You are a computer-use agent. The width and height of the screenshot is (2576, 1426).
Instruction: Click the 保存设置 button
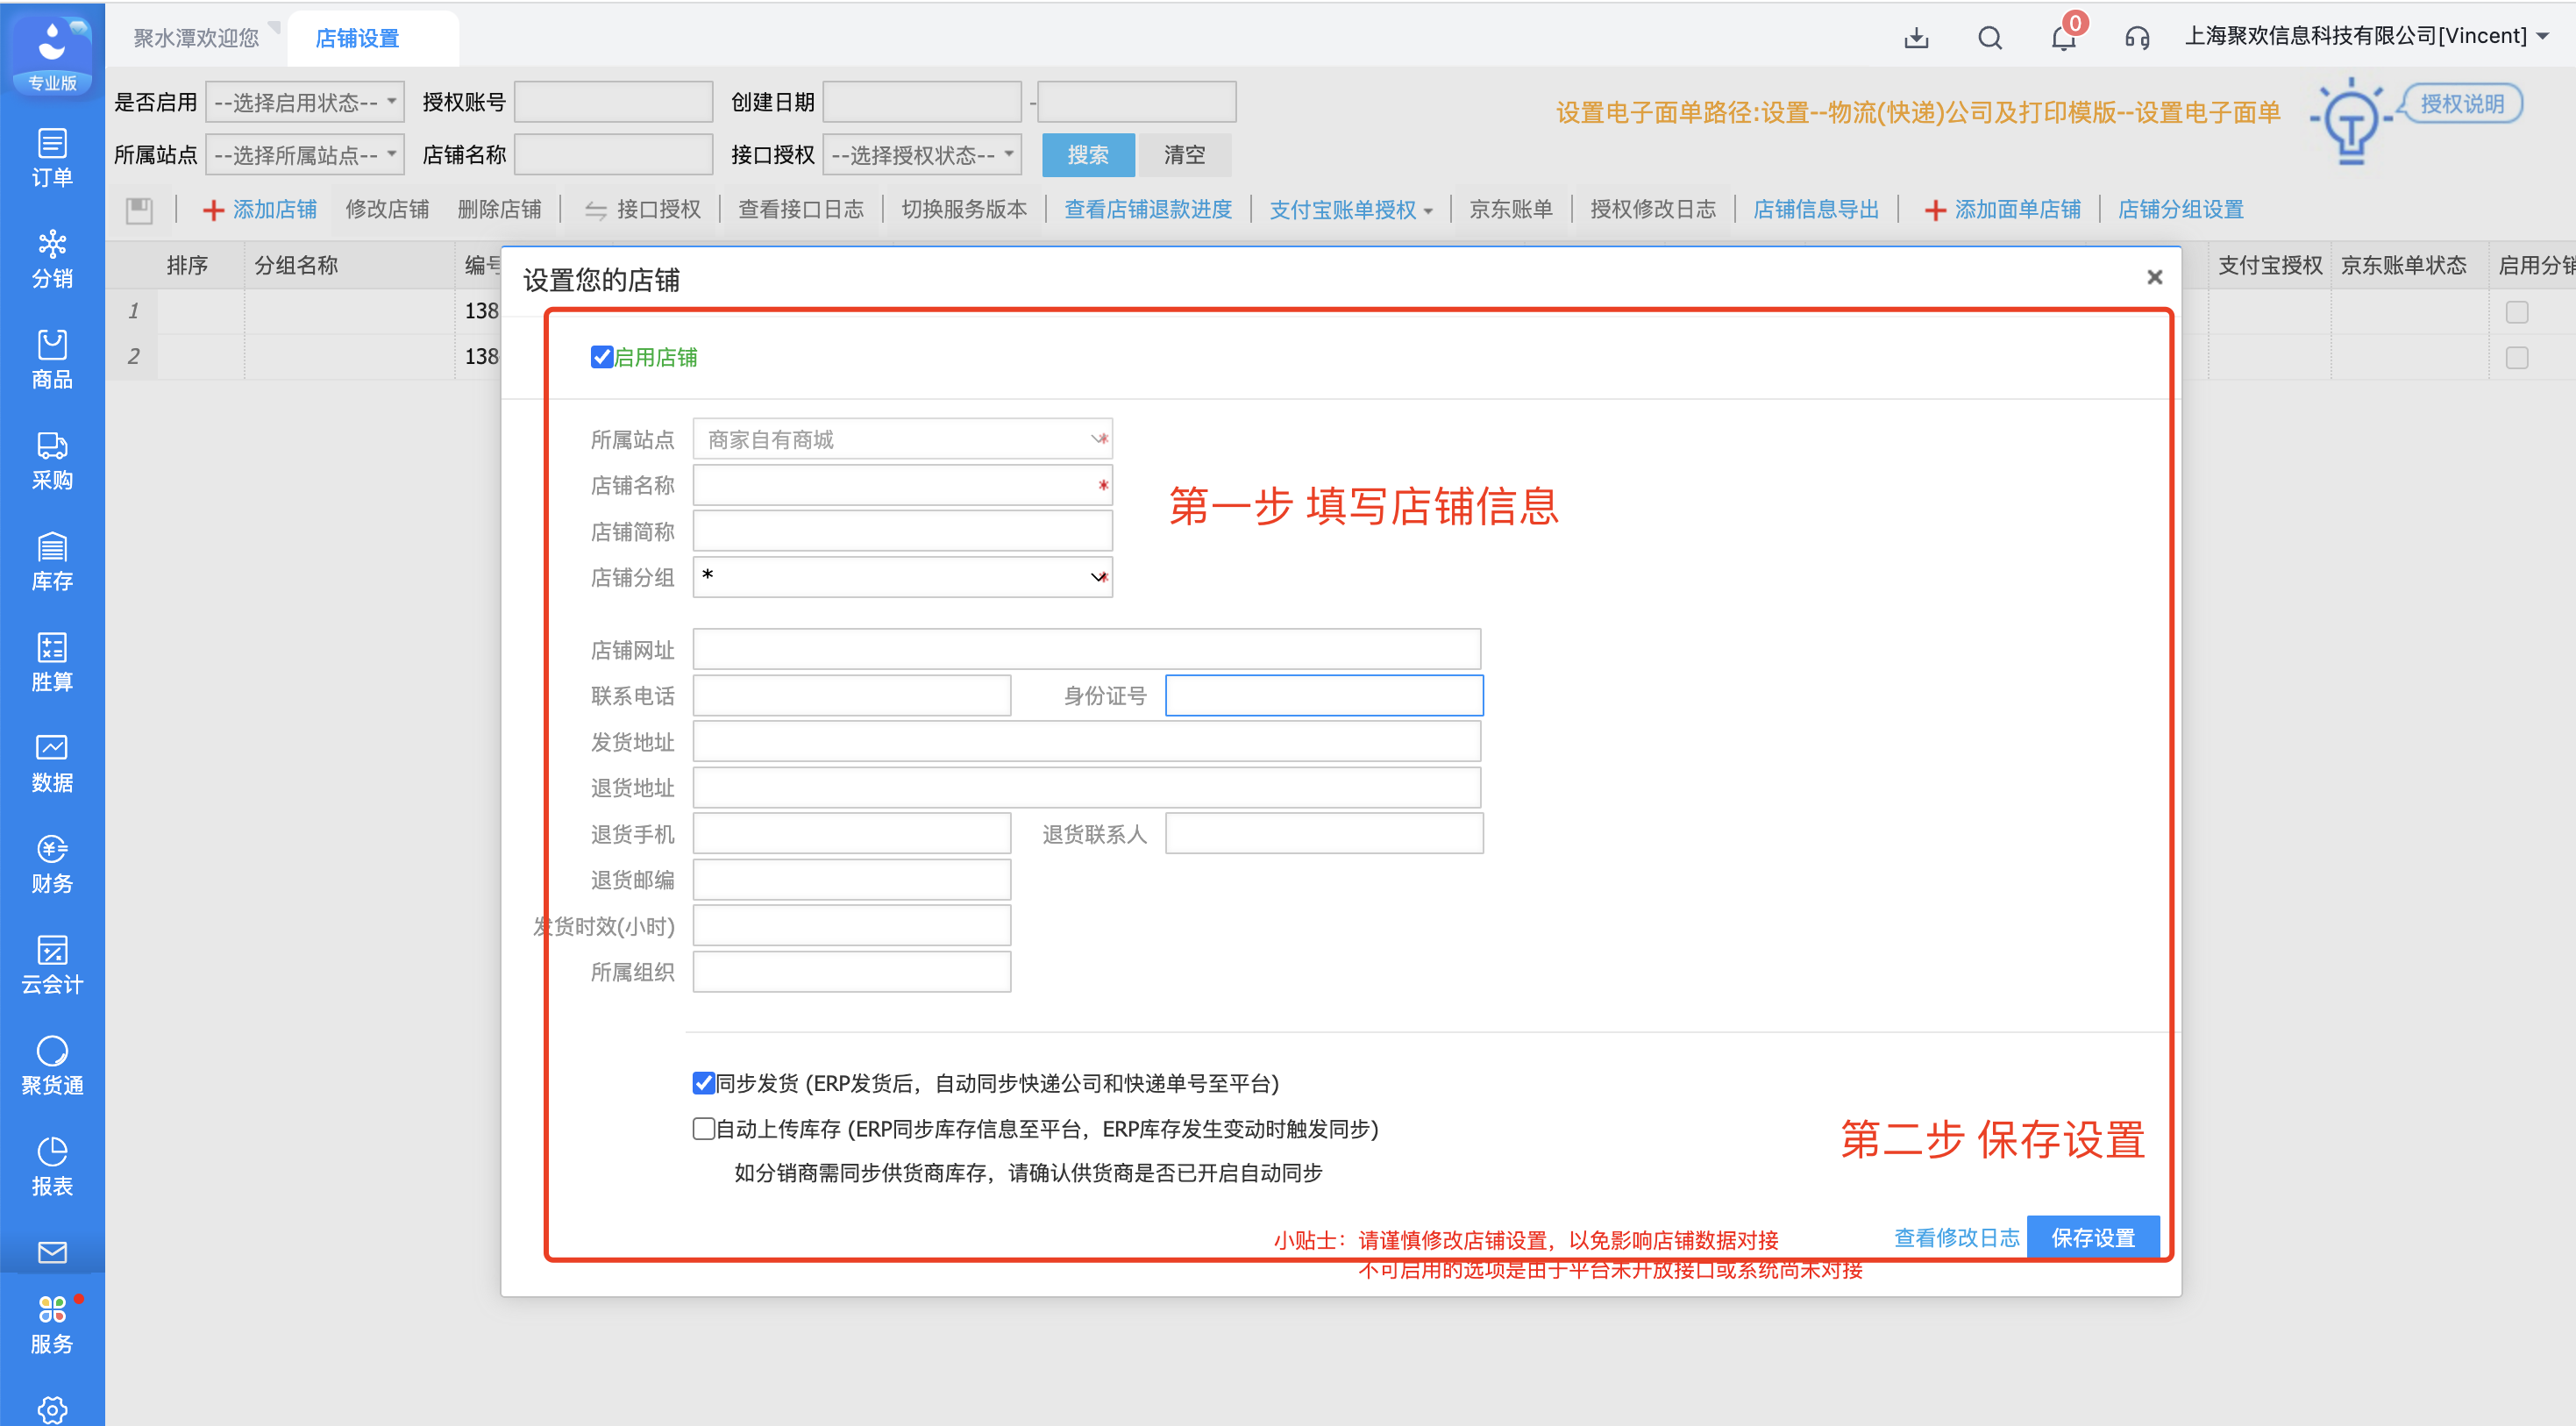point(2092,1238)
